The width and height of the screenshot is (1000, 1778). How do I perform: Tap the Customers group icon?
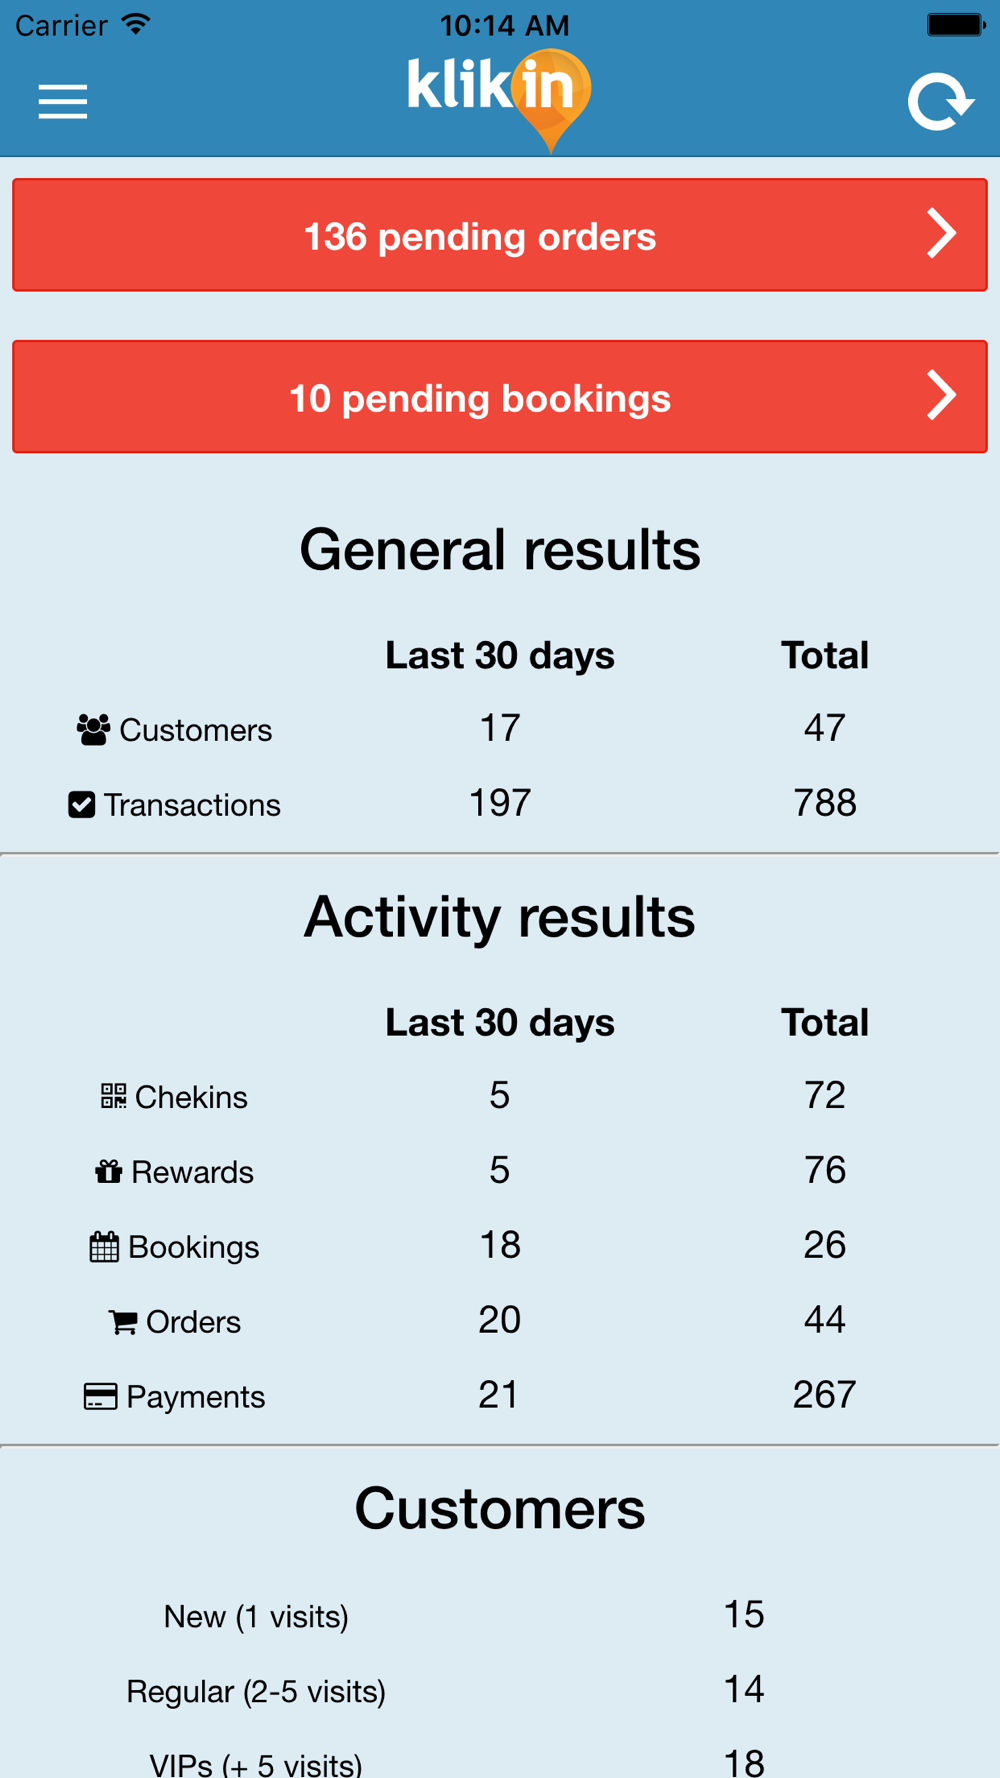(94, 730)
